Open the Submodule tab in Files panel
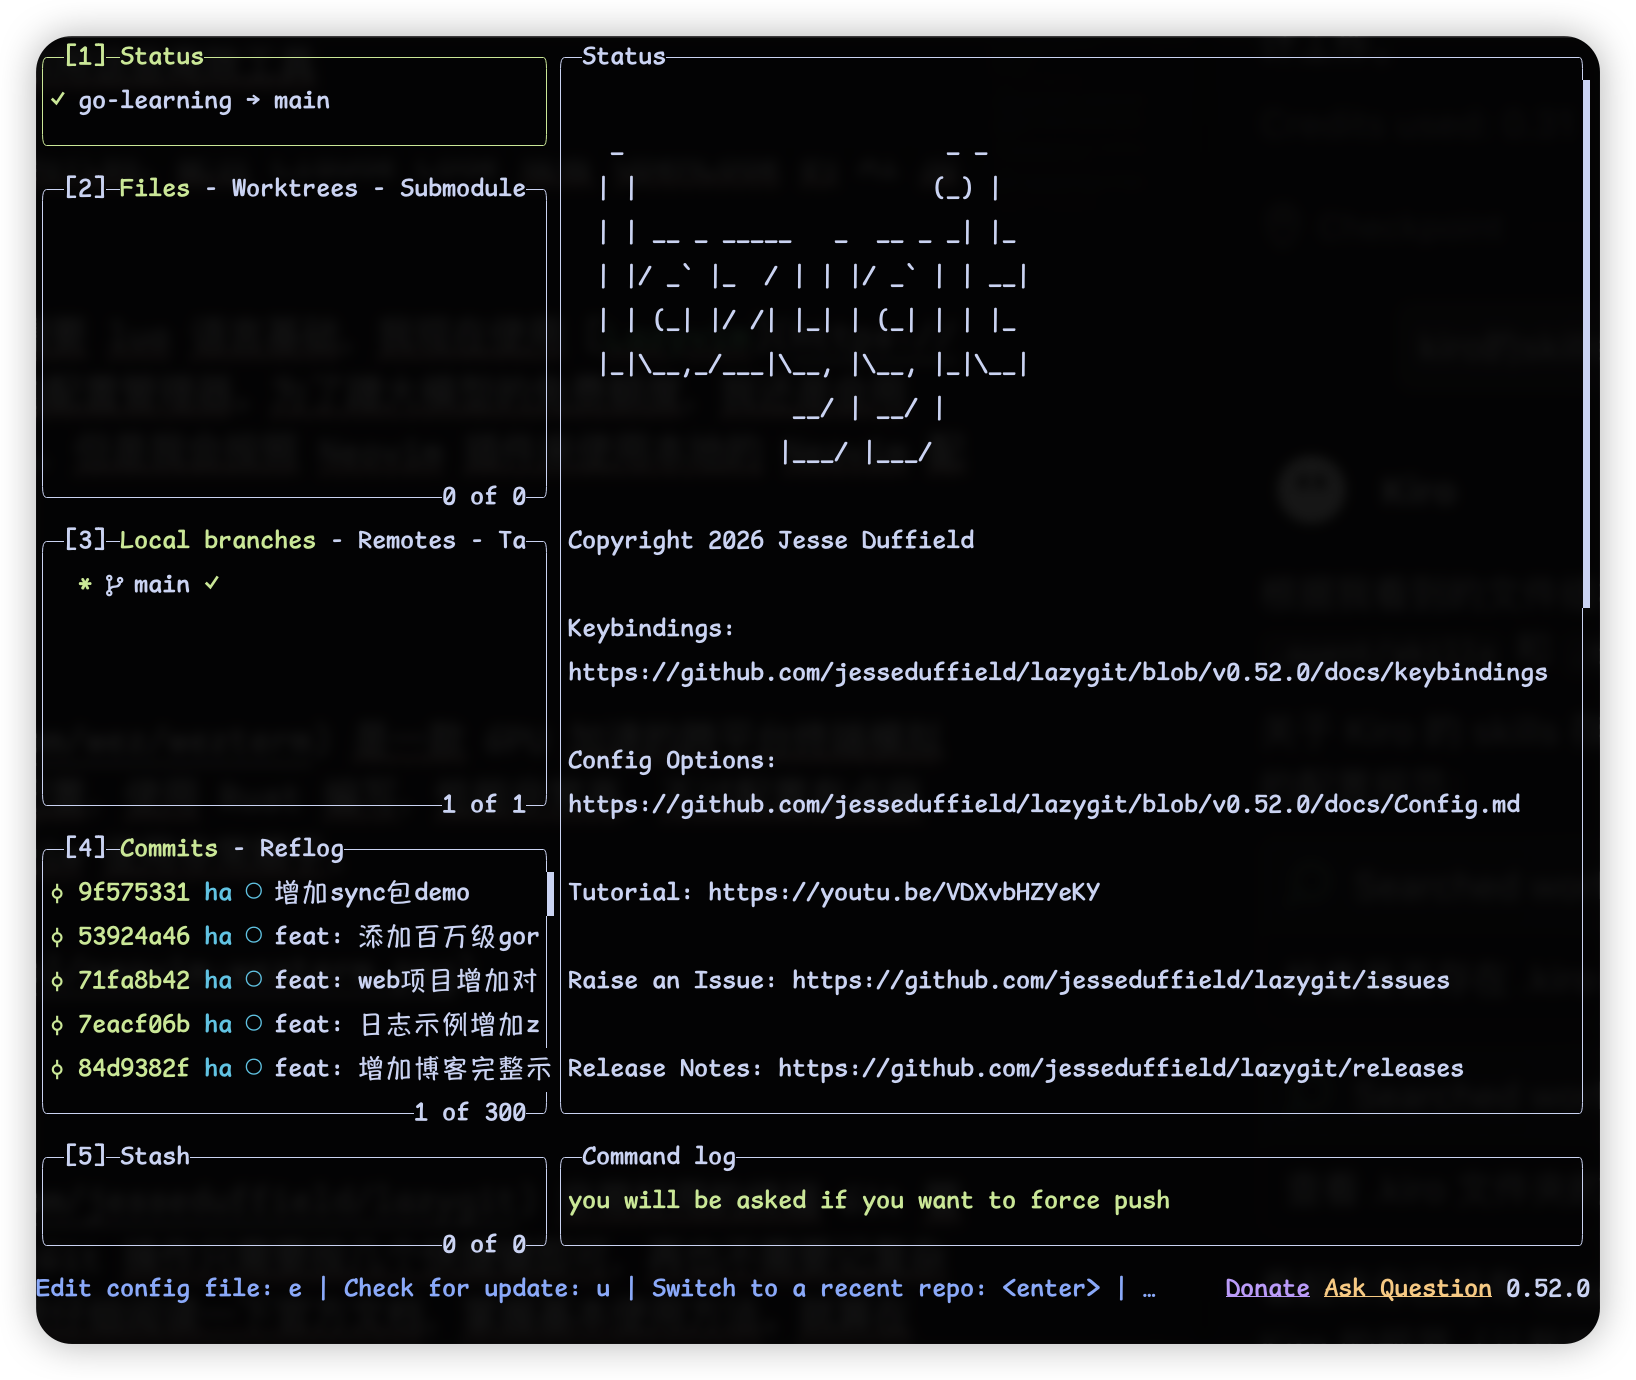Image resolution: width=1636 pixels, height=1380 pixels. (462, 188)
